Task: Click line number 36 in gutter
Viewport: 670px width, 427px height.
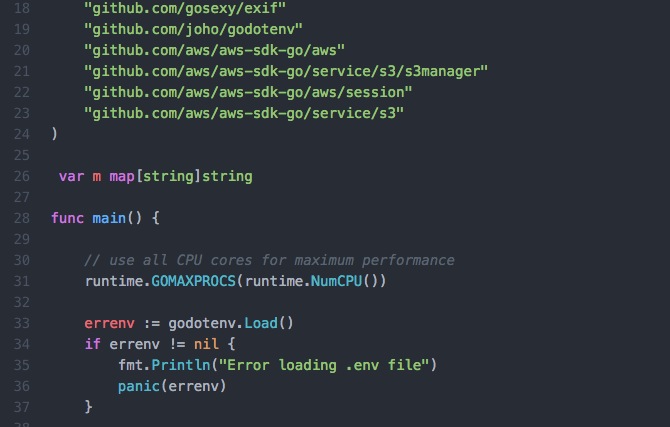Action: click(22, 386)
